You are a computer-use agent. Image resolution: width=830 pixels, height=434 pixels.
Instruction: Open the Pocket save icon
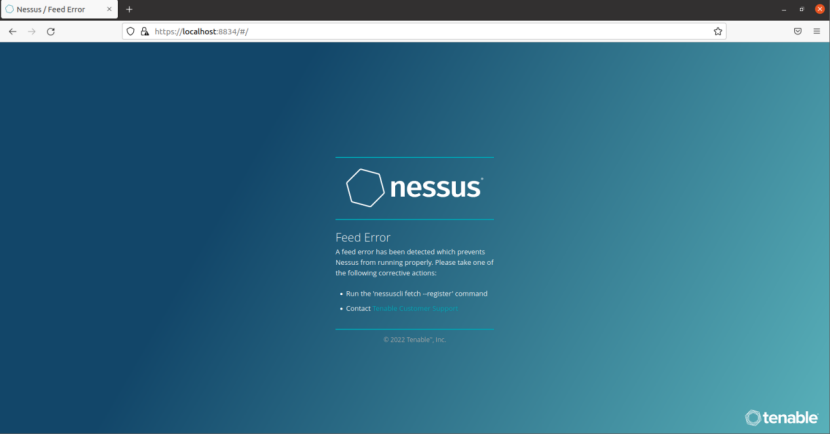(798, 32)
